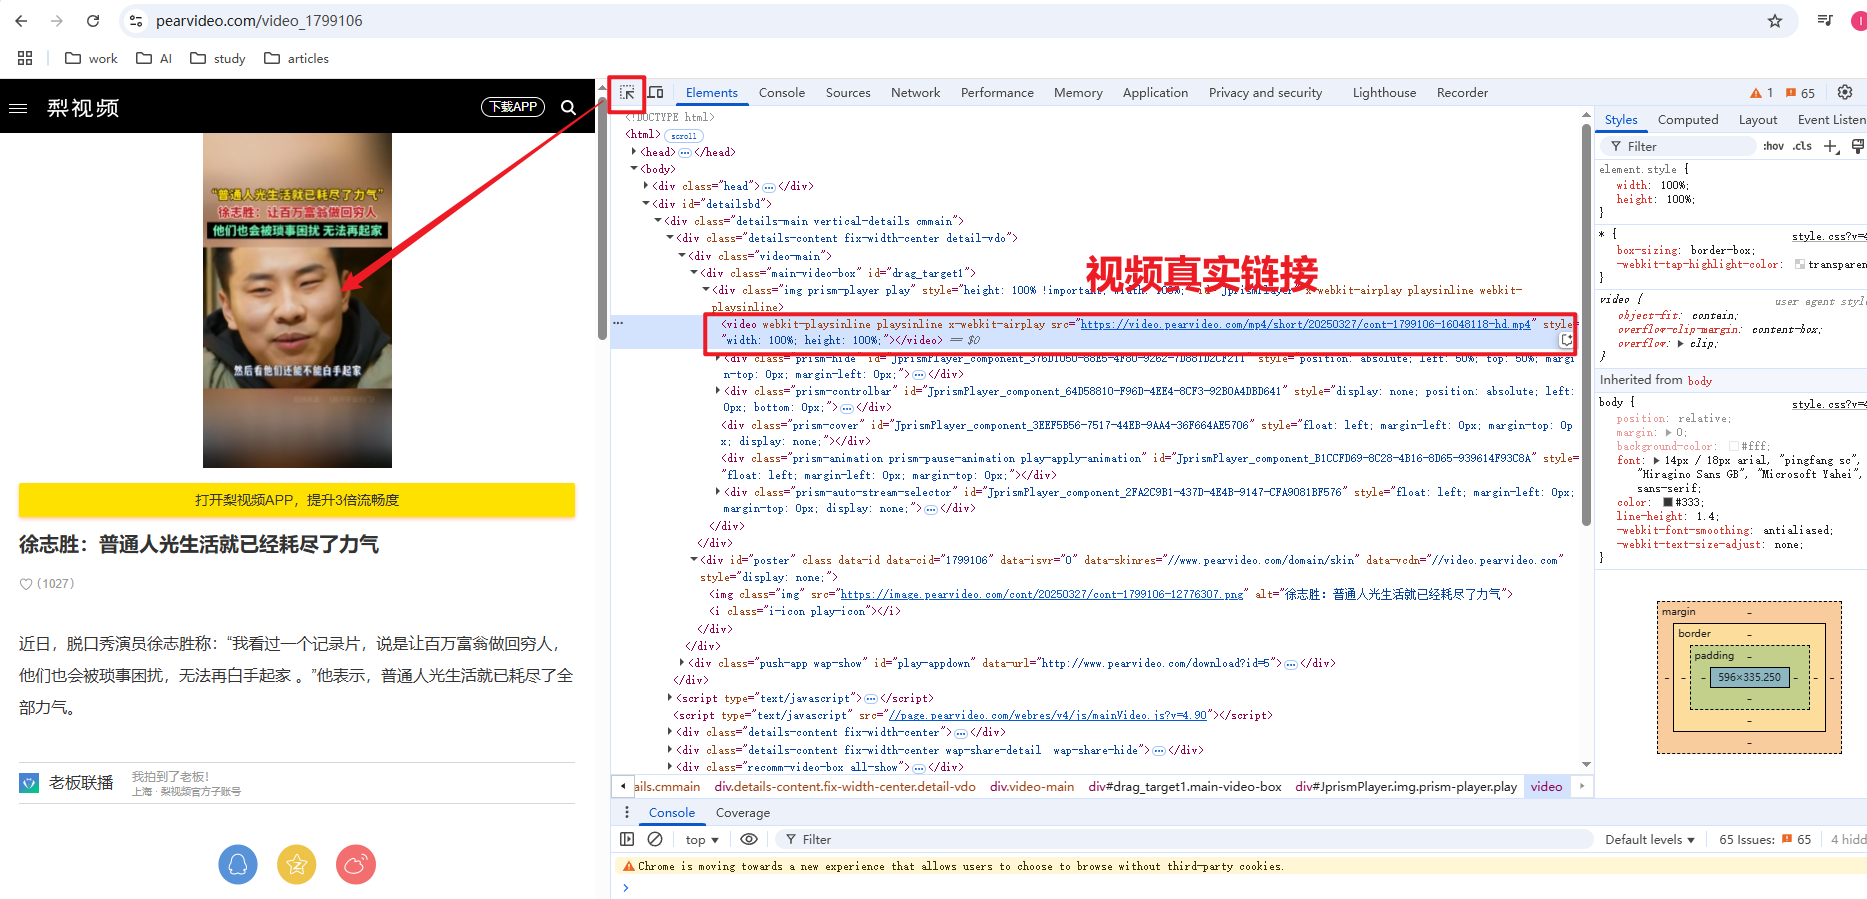Click the #fff background-color swatch
1867x899 pixels.
click(1734, 446)
